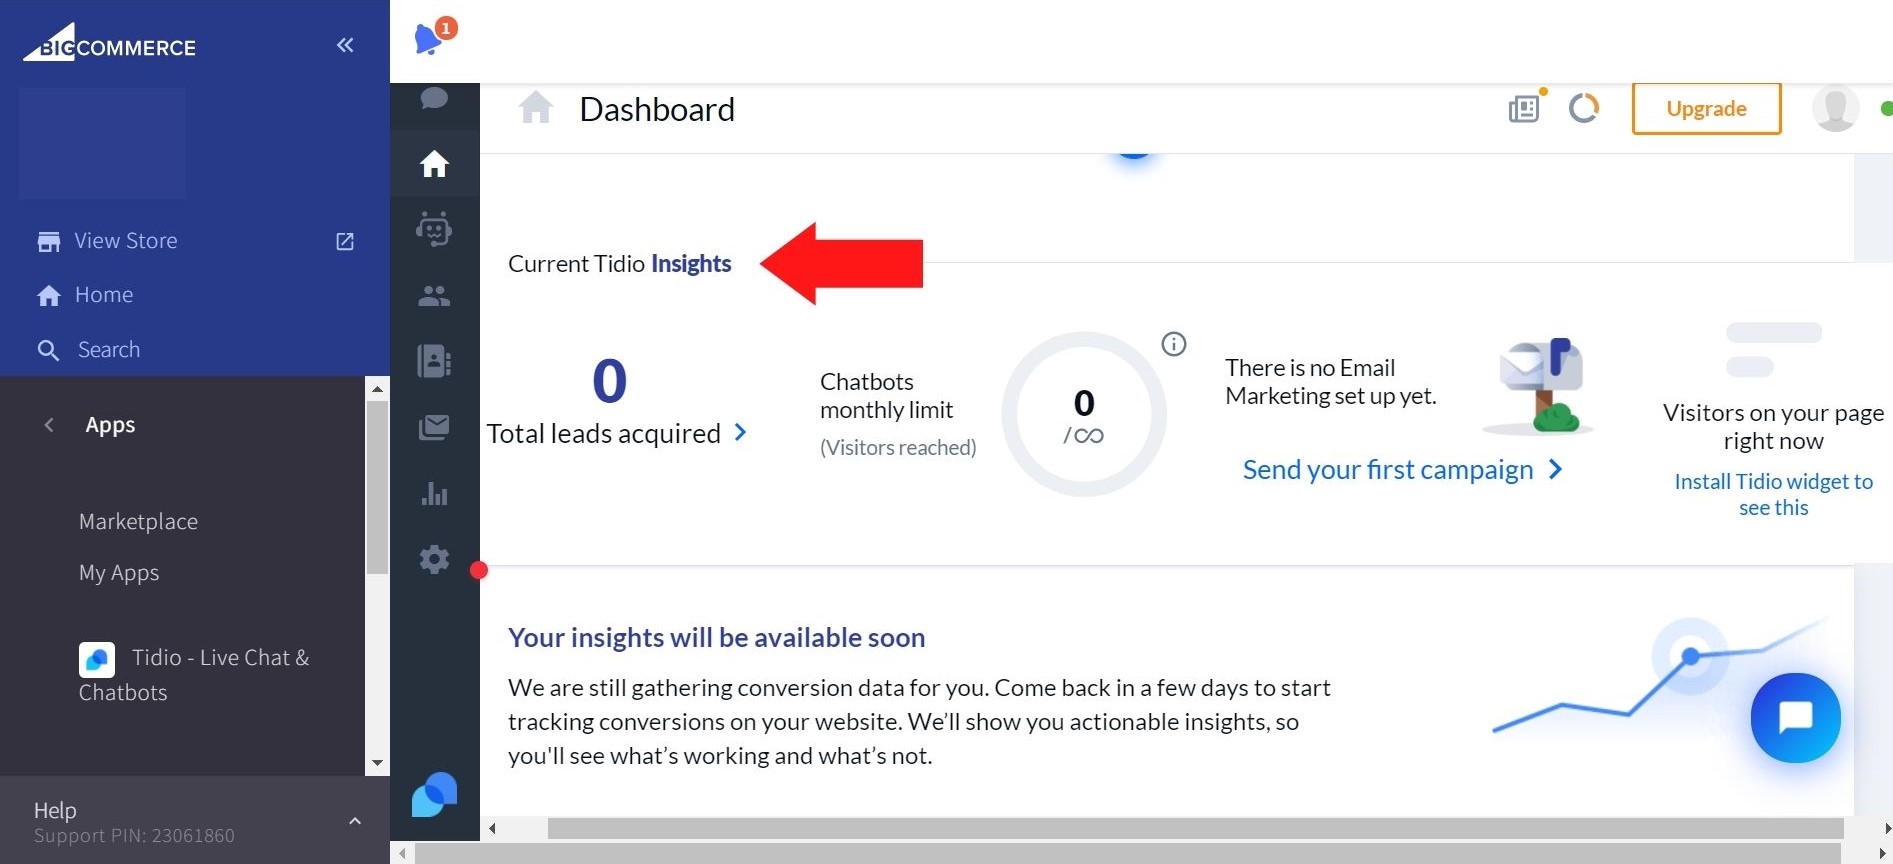Click Install Tidio widget link
This screenshot has height=864, width=1893.
tap(1773, 494)
